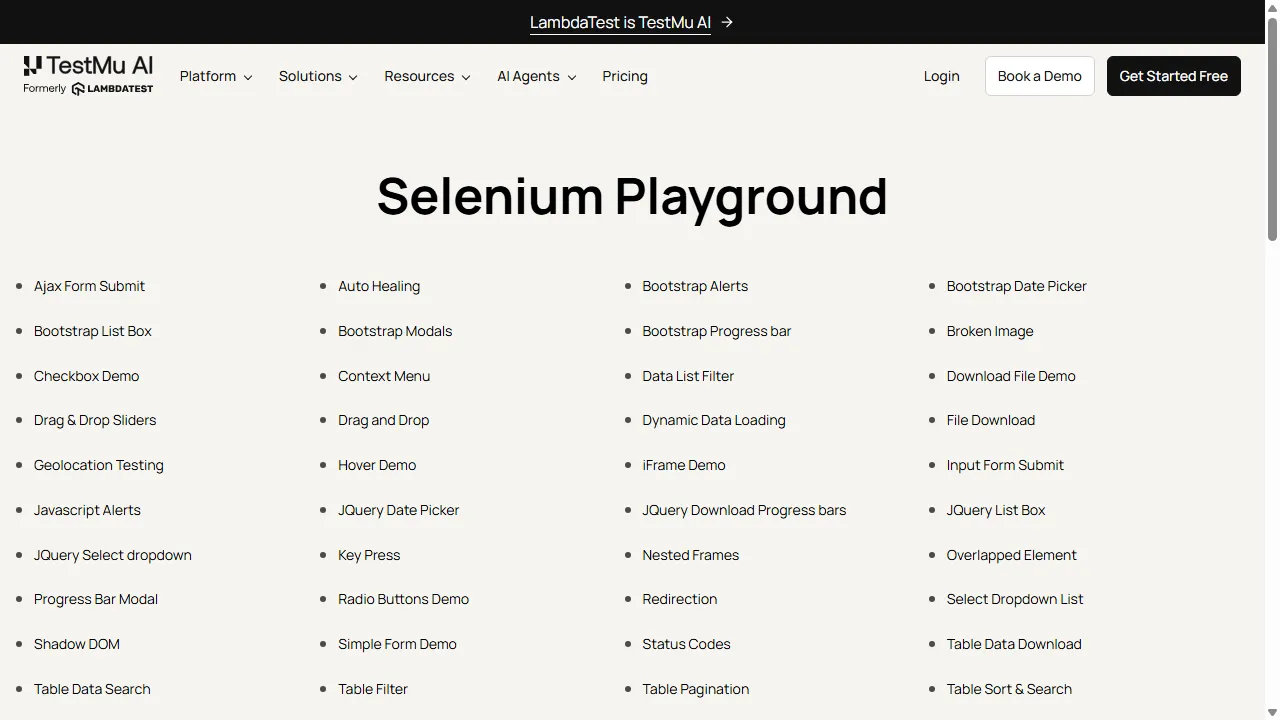Open the Auto Healing demo
Viewport: 1280px width, 720px height.
379,286
